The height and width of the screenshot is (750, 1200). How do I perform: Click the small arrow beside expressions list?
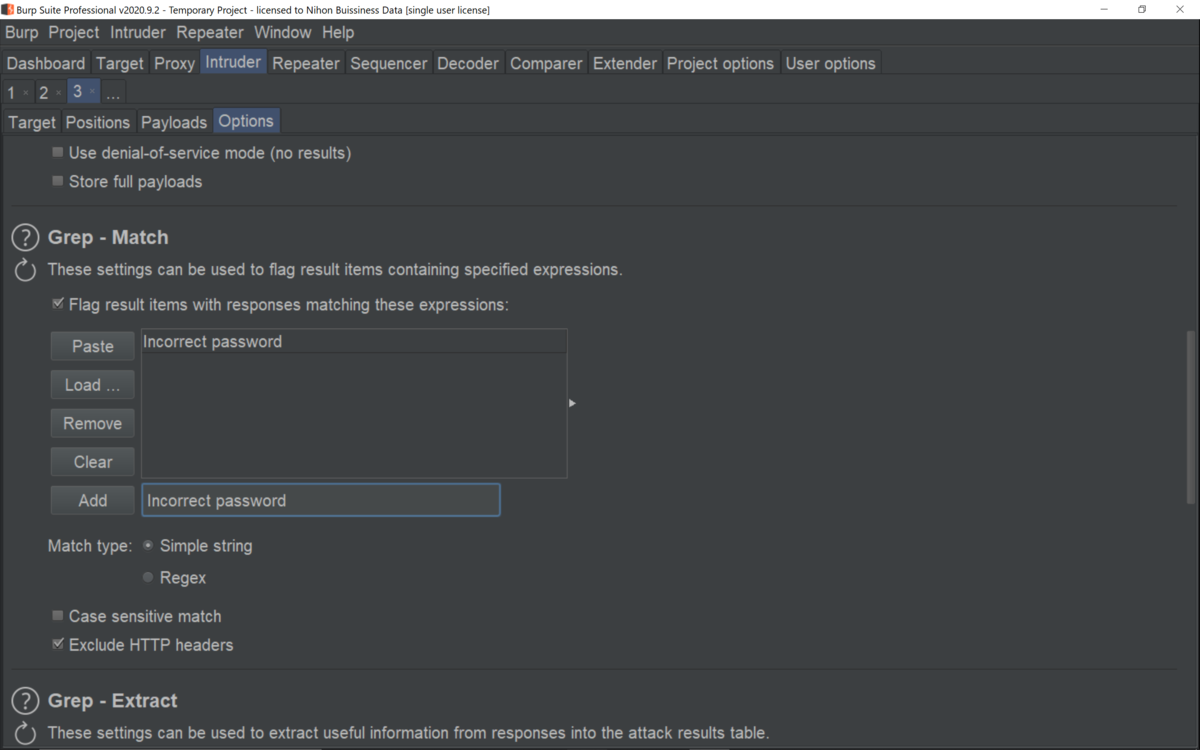[572, 403]
